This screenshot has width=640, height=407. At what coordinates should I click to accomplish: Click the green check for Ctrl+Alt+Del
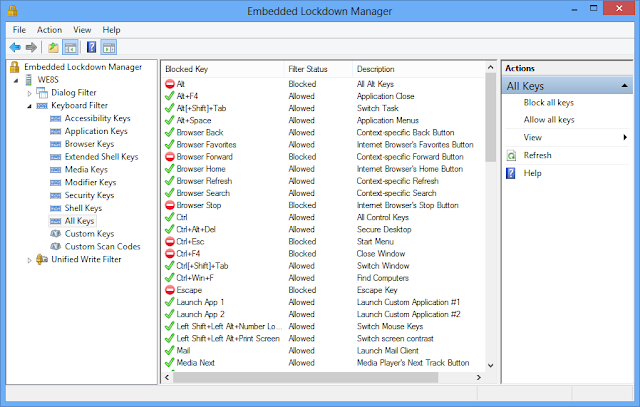click(170, 229)
